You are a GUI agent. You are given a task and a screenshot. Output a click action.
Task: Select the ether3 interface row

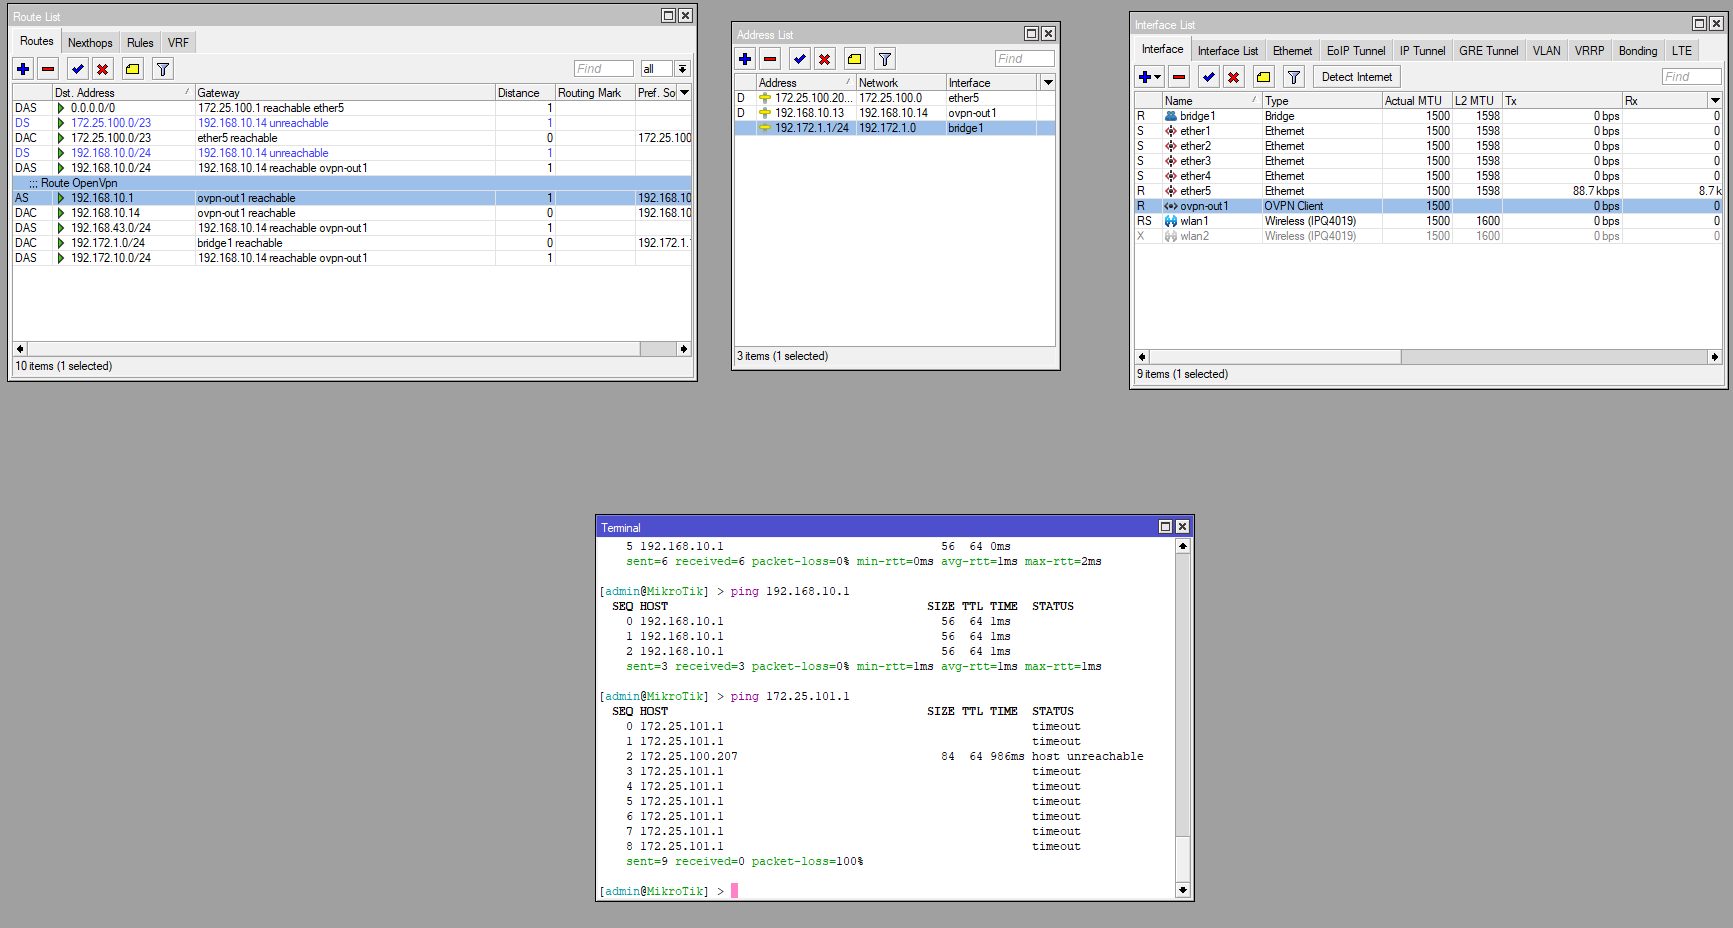tap(1428, 161)
